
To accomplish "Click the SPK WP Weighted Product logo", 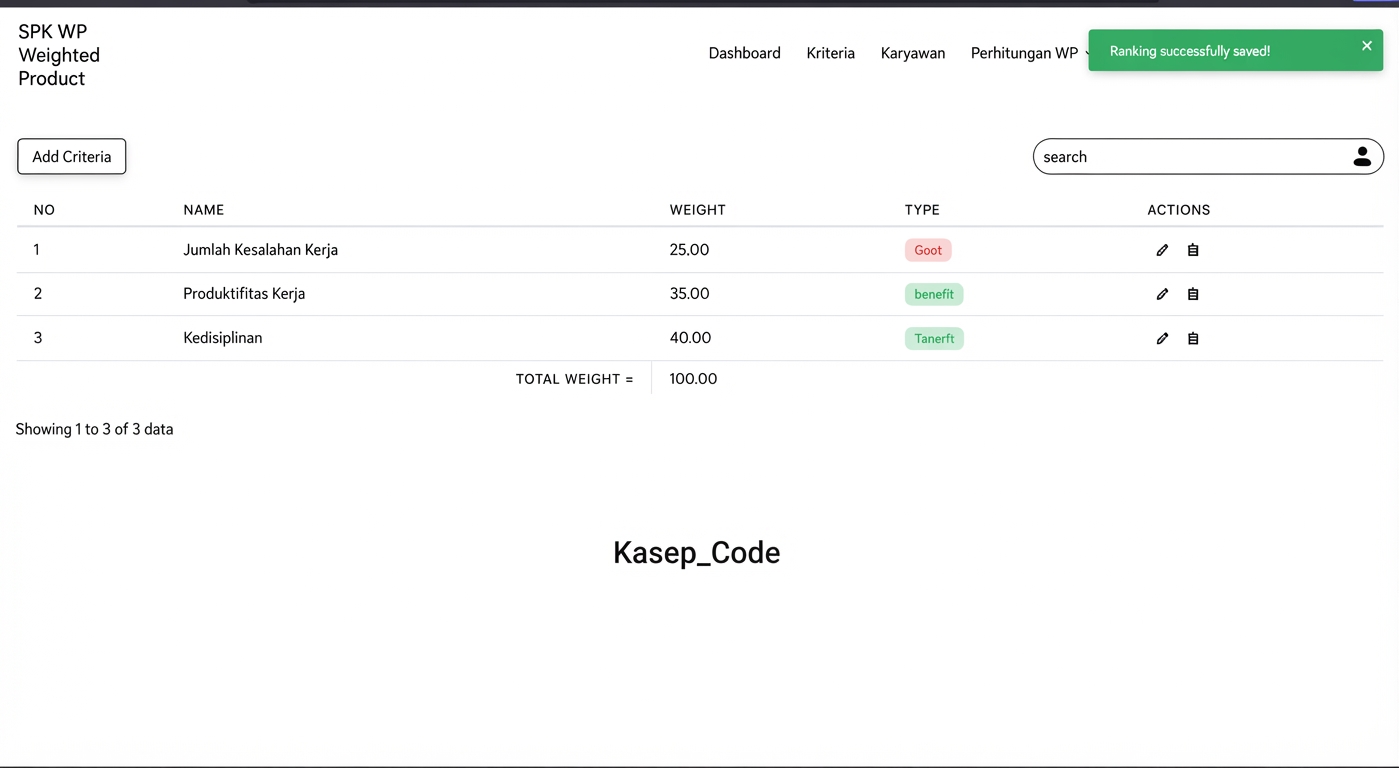I will [x=59, y=55].
